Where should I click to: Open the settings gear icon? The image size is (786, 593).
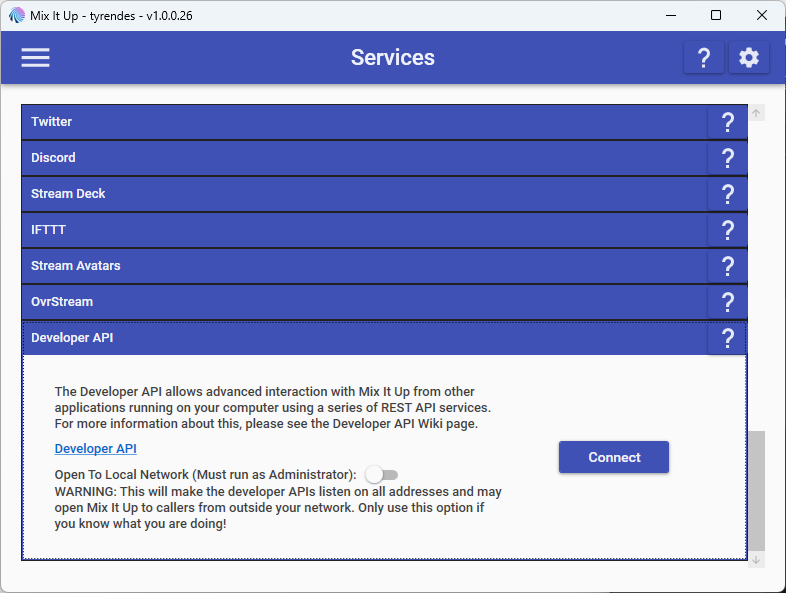pos(748,58)
